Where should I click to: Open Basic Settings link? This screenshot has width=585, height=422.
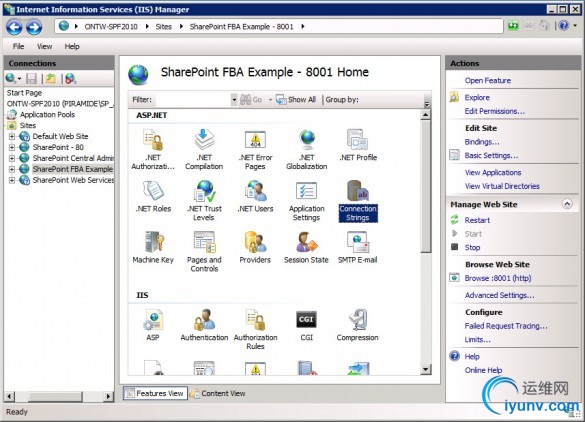click(491, 156)
